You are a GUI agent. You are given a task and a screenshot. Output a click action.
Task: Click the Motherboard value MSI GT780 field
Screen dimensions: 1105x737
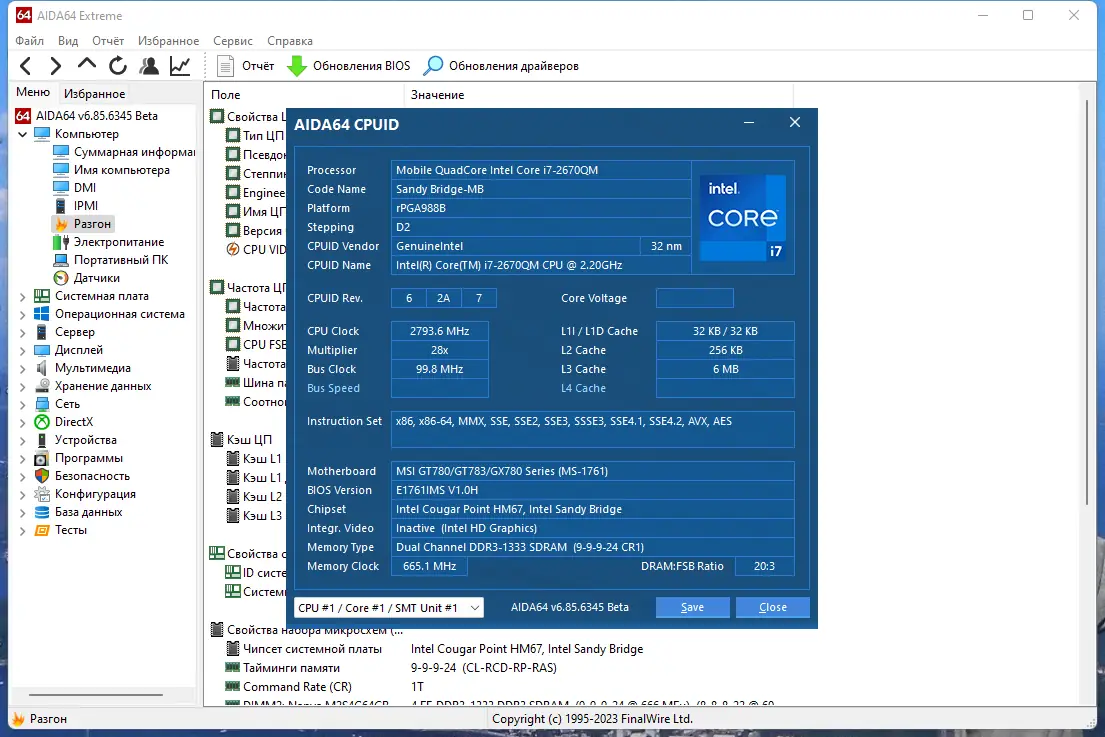coord(592,471)
